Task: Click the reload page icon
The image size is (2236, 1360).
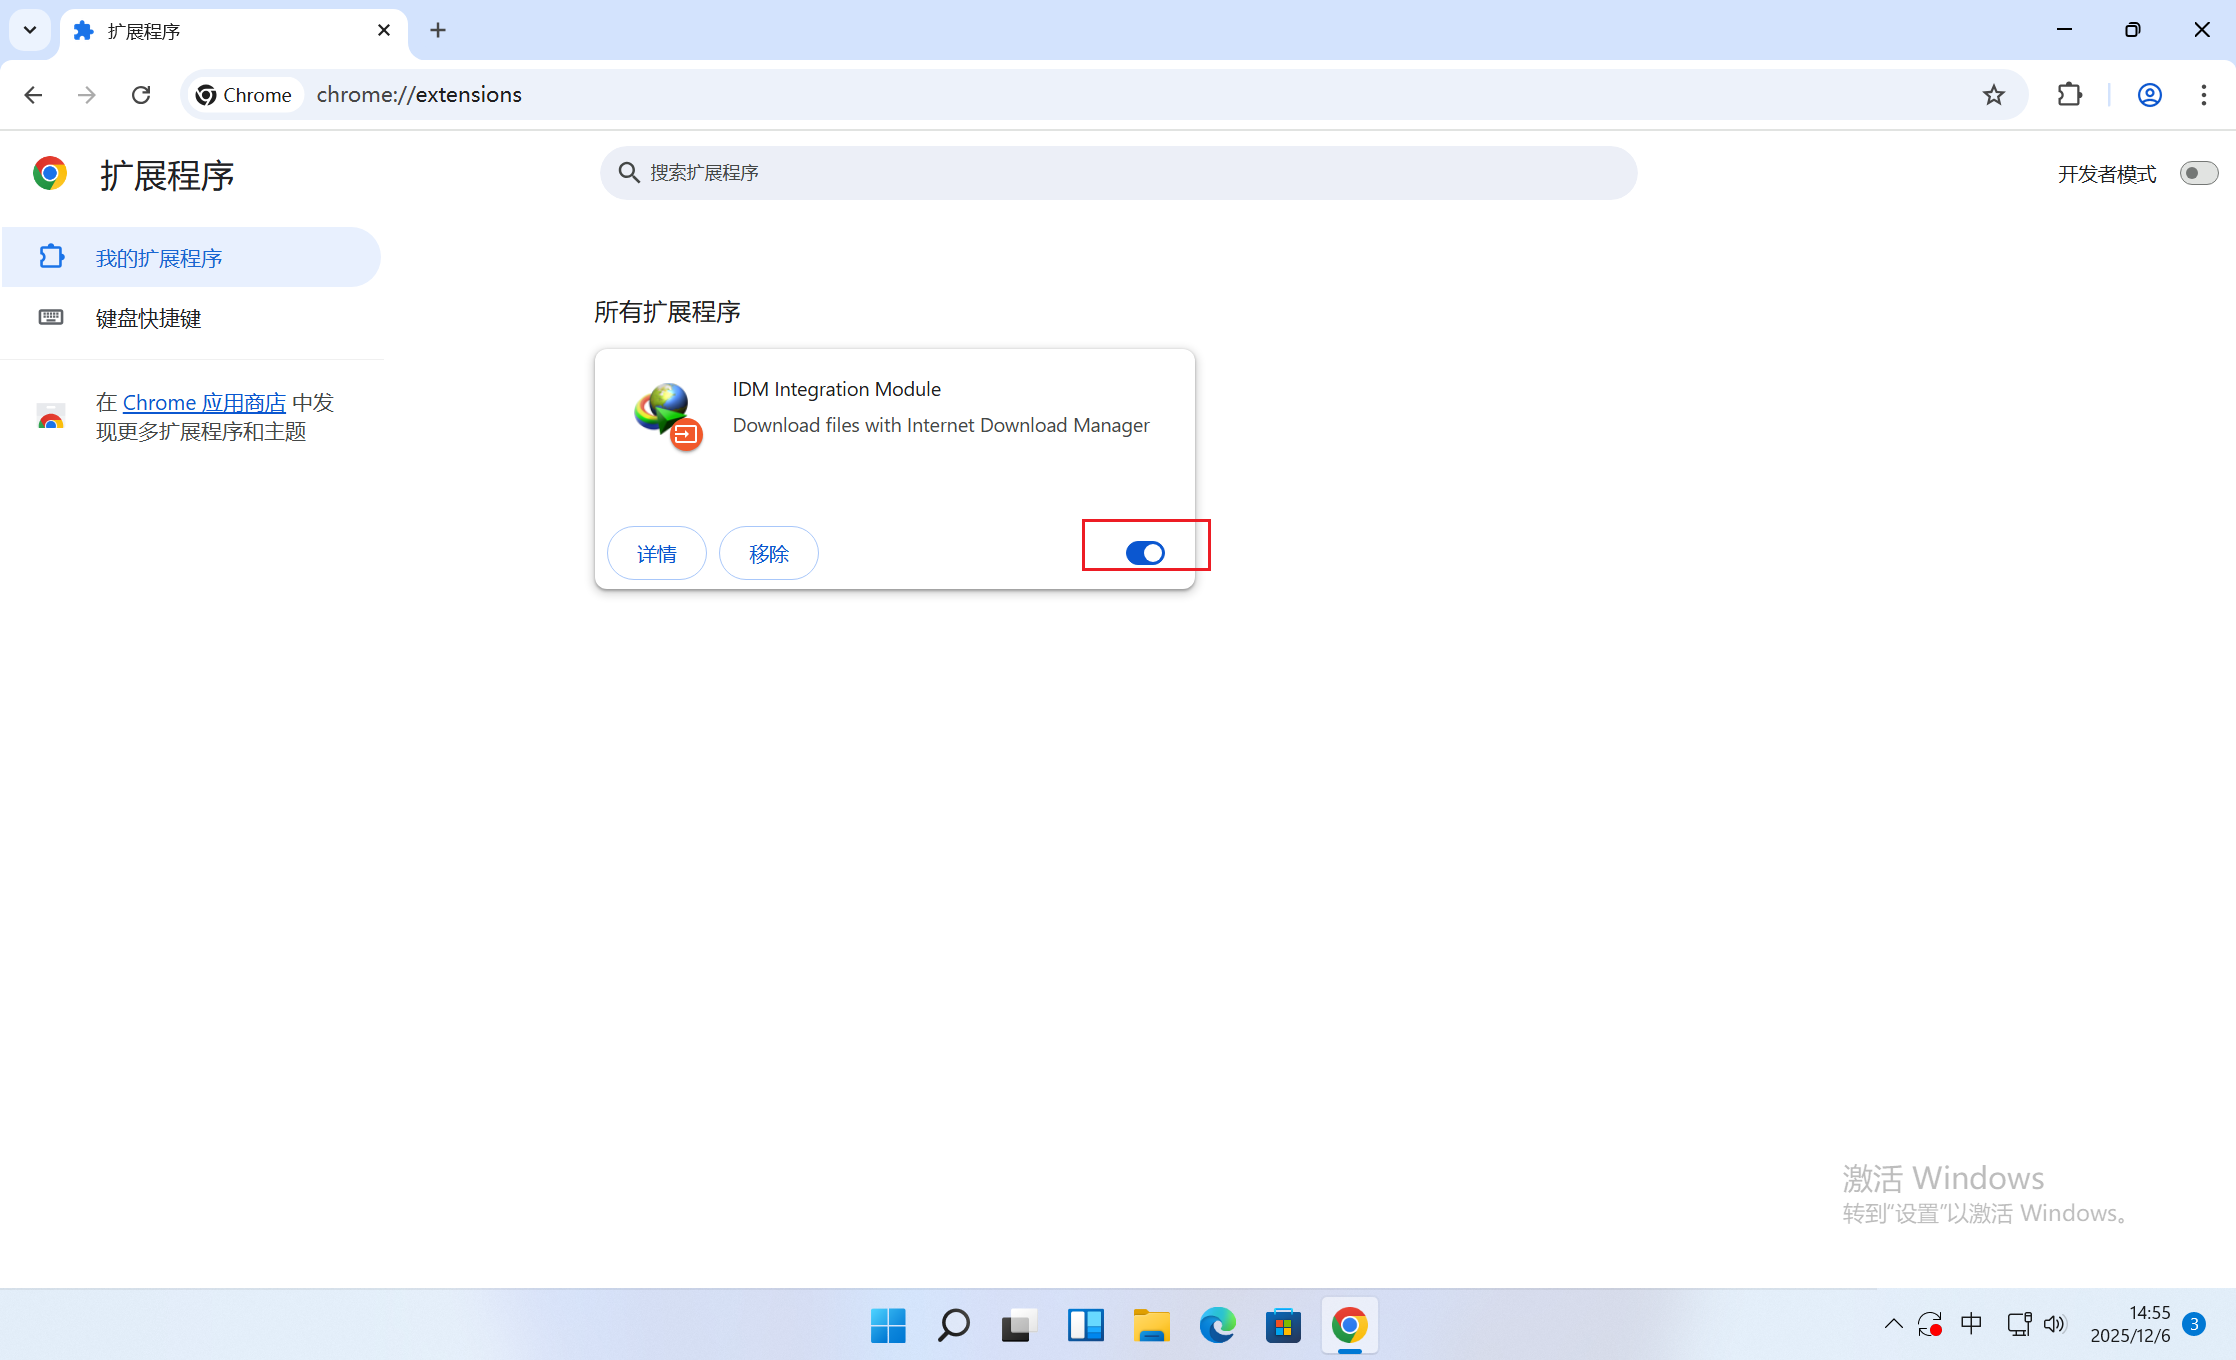Action: coord(141,95)
